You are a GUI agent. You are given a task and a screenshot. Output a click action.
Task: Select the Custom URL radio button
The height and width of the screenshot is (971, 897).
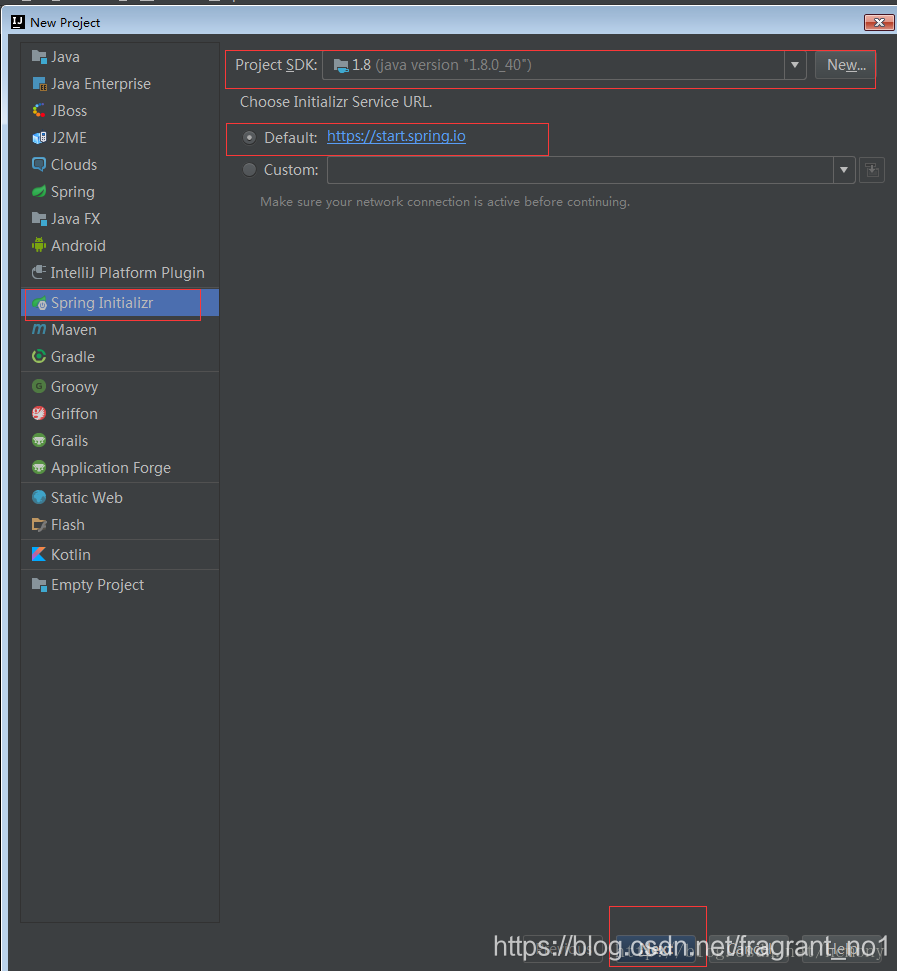click(249, 170)
